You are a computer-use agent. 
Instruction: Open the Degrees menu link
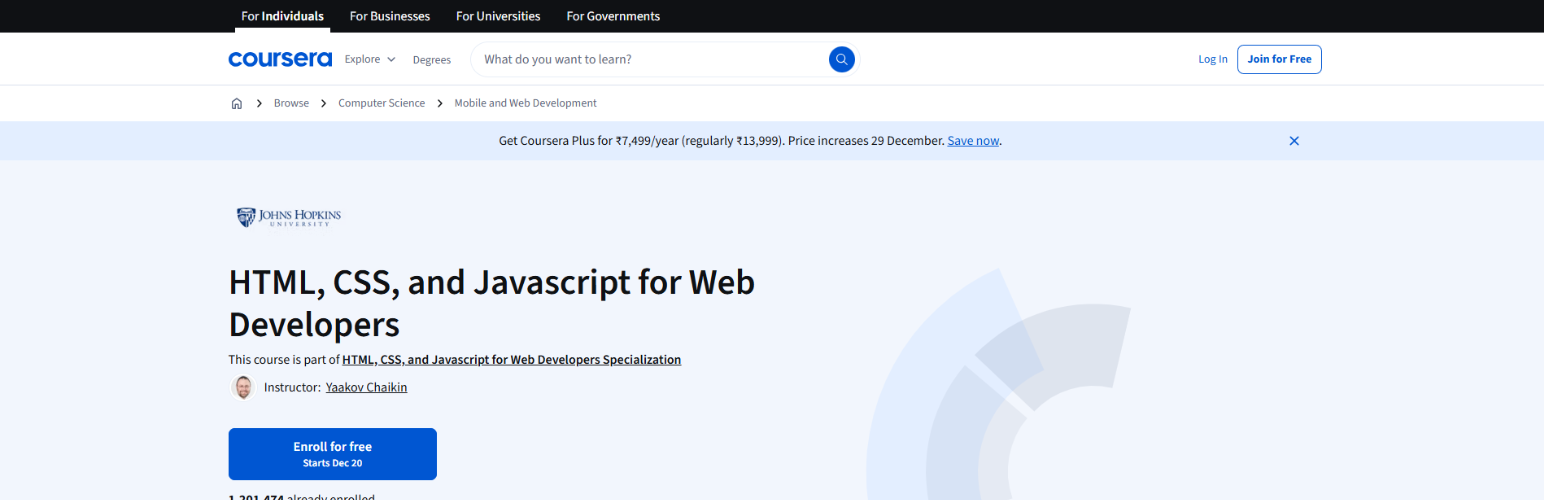(432, 59)
